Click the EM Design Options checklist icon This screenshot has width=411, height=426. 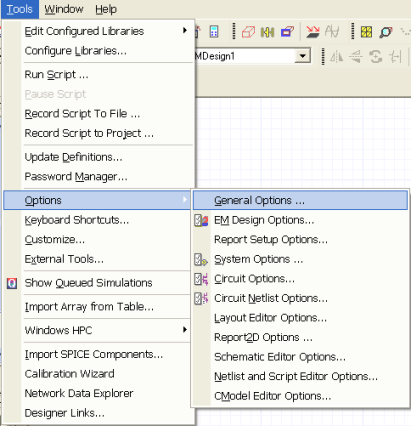[x=201, y=220]
